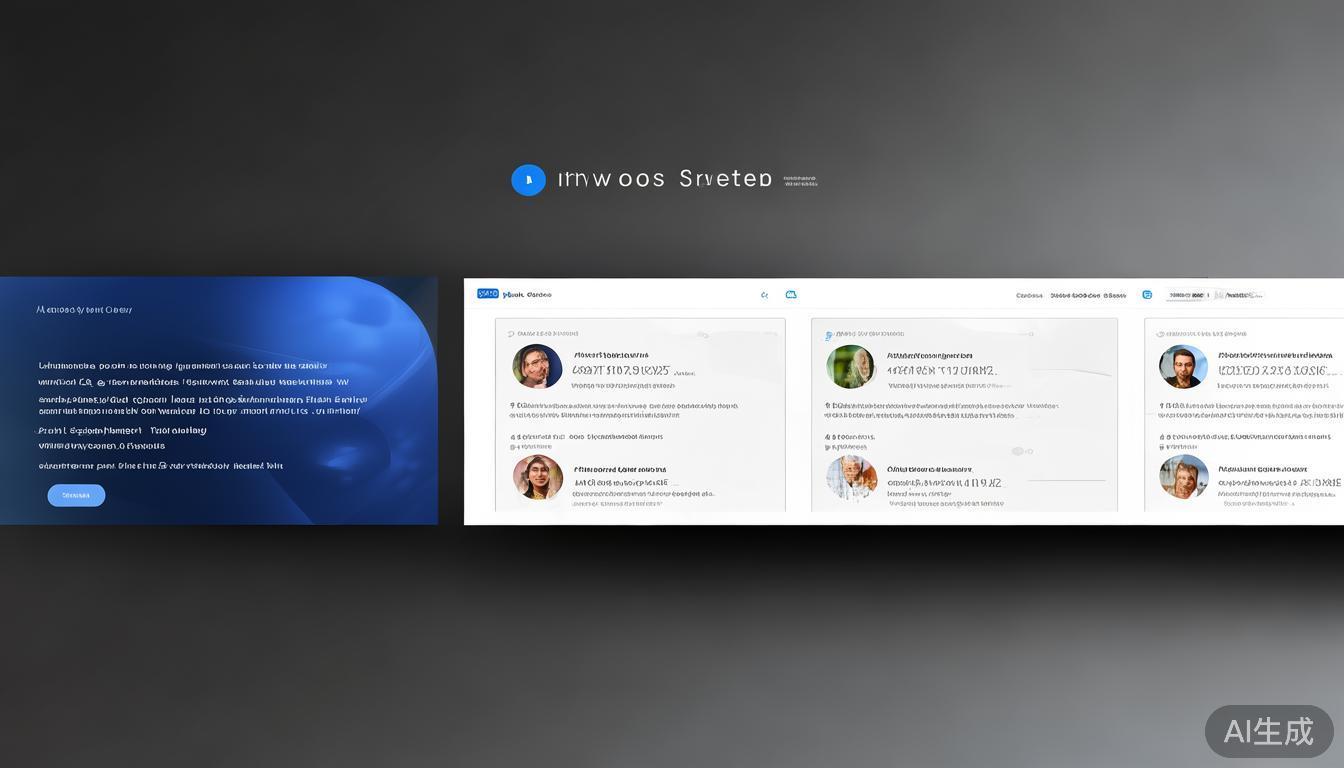Click the middle nav link in the header
Viewport: 1344px width, 768px height.
point(1074,296)
